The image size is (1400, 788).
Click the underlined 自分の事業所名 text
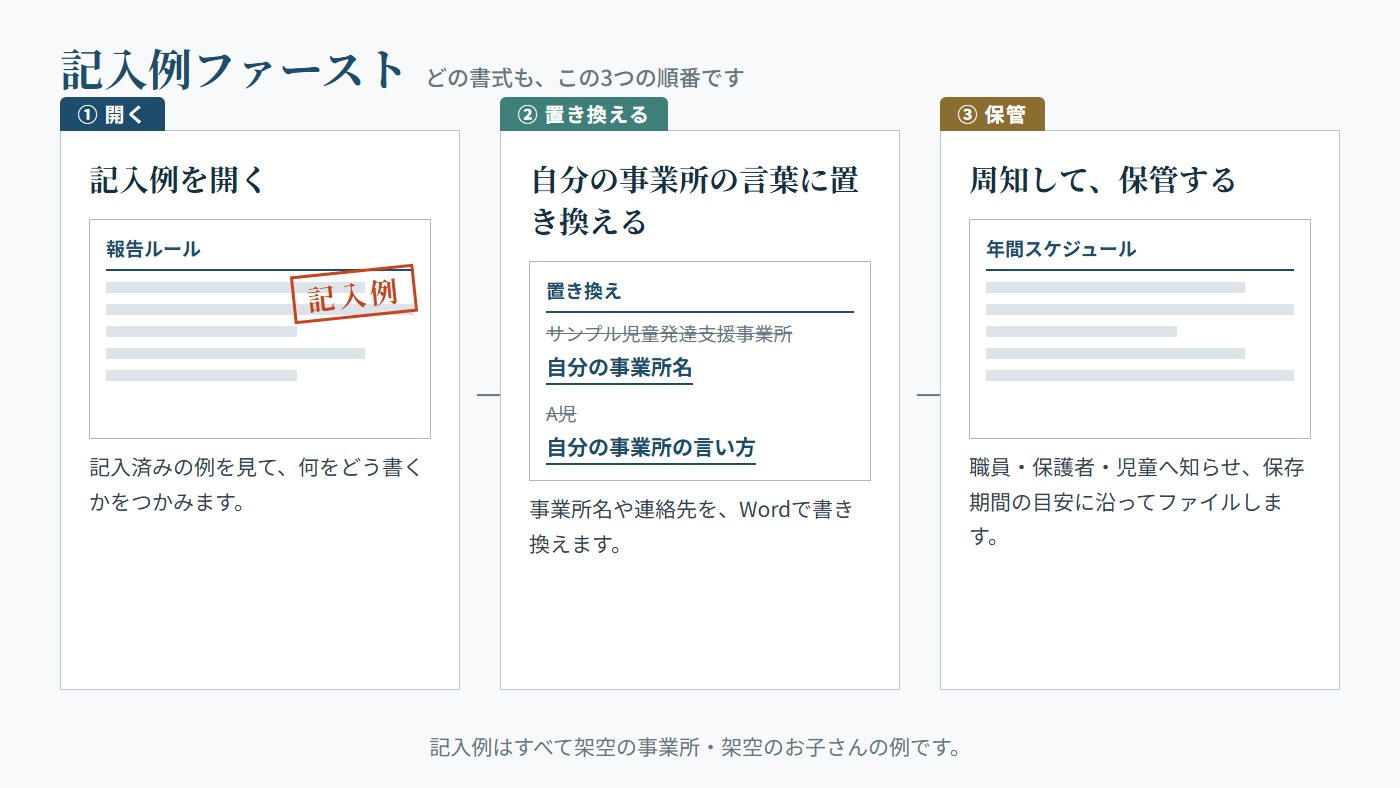(x=619, y=368)
